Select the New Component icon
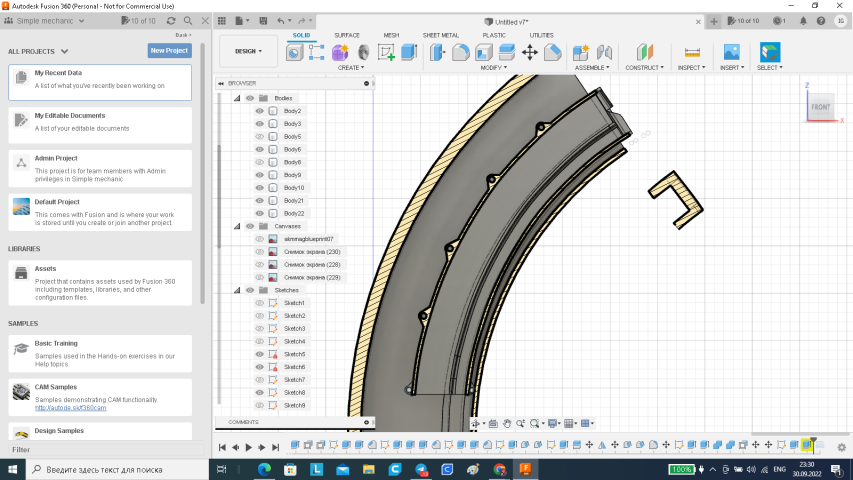This screenshot has width=853, height=480. click(x=580, y=52)
